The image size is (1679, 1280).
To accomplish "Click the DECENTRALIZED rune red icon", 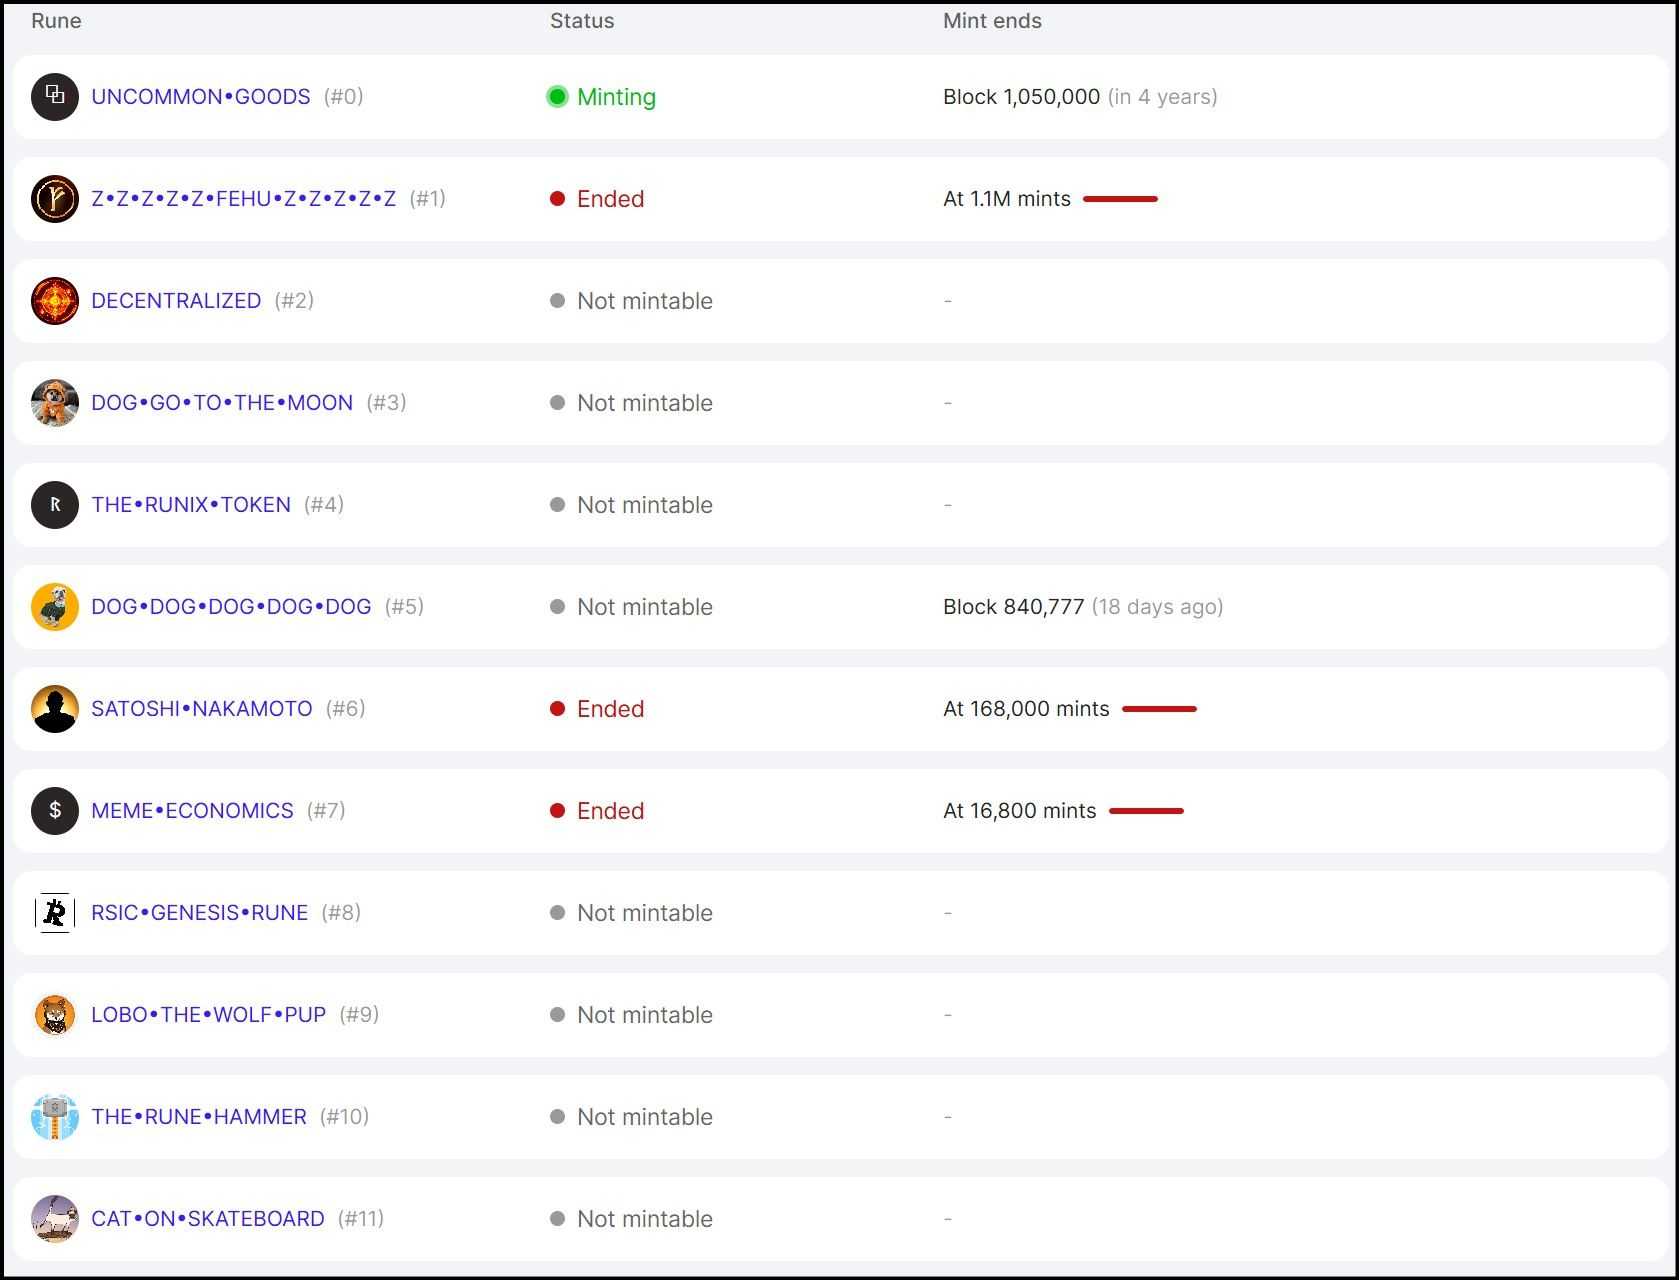I will tap(55, 301).
